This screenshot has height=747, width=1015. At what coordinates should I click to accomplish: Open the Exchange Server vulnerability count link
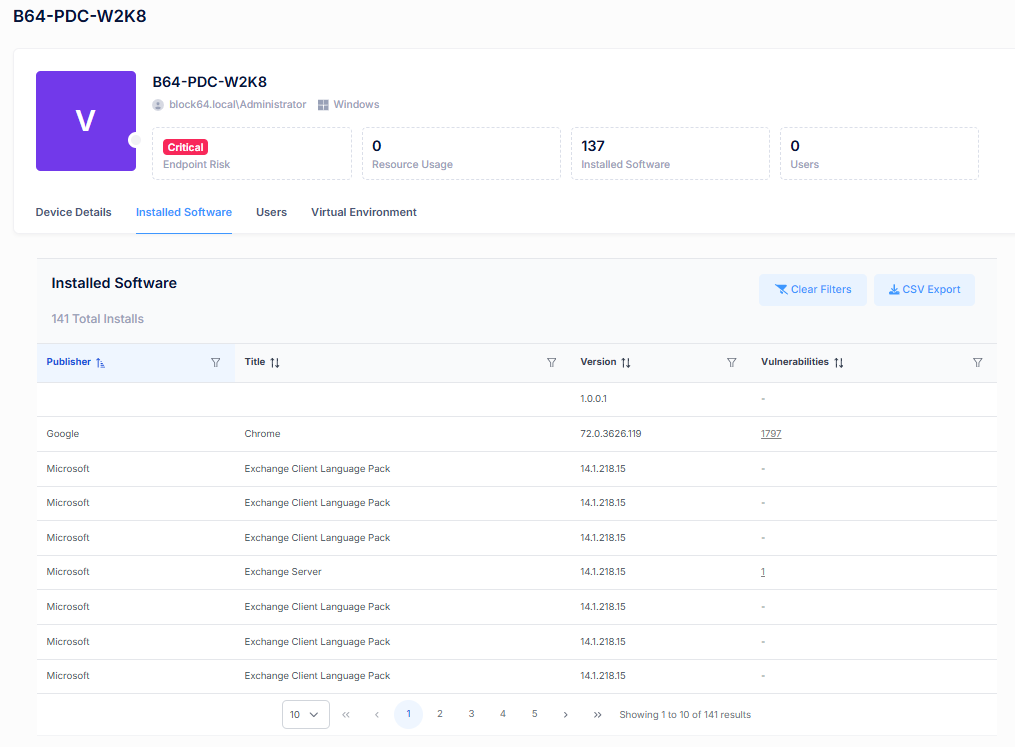point(763,572)
